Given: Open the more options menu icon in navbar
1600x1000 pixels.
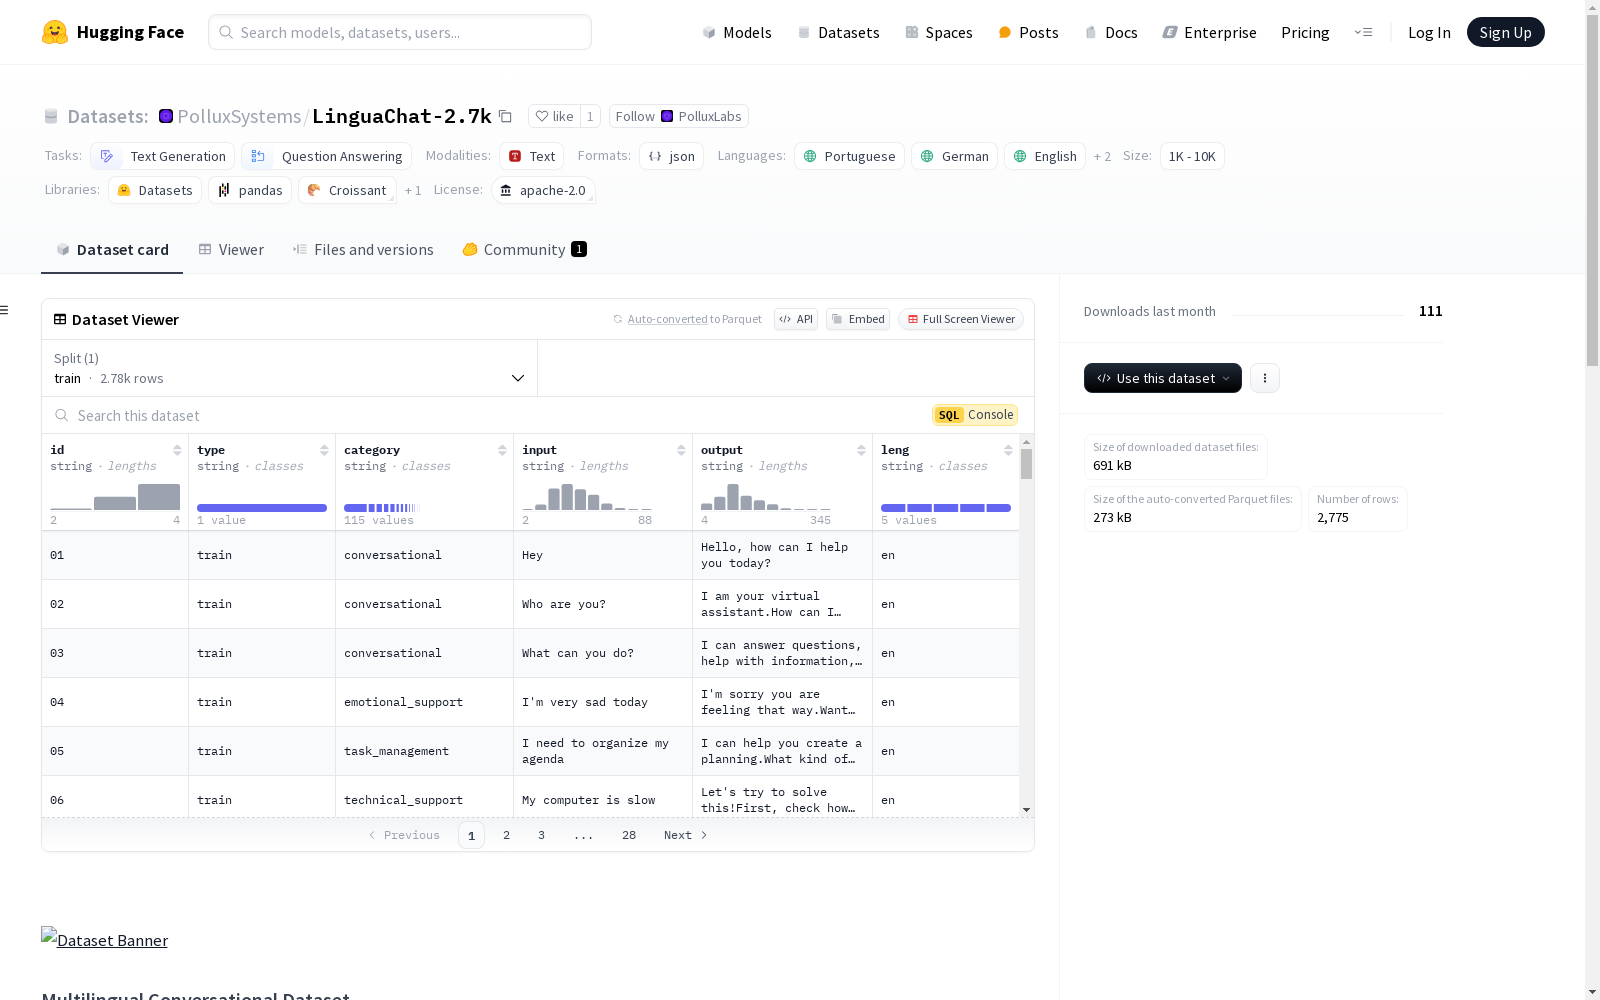Looking at the screenshot, I should [x=1363, y=32].
